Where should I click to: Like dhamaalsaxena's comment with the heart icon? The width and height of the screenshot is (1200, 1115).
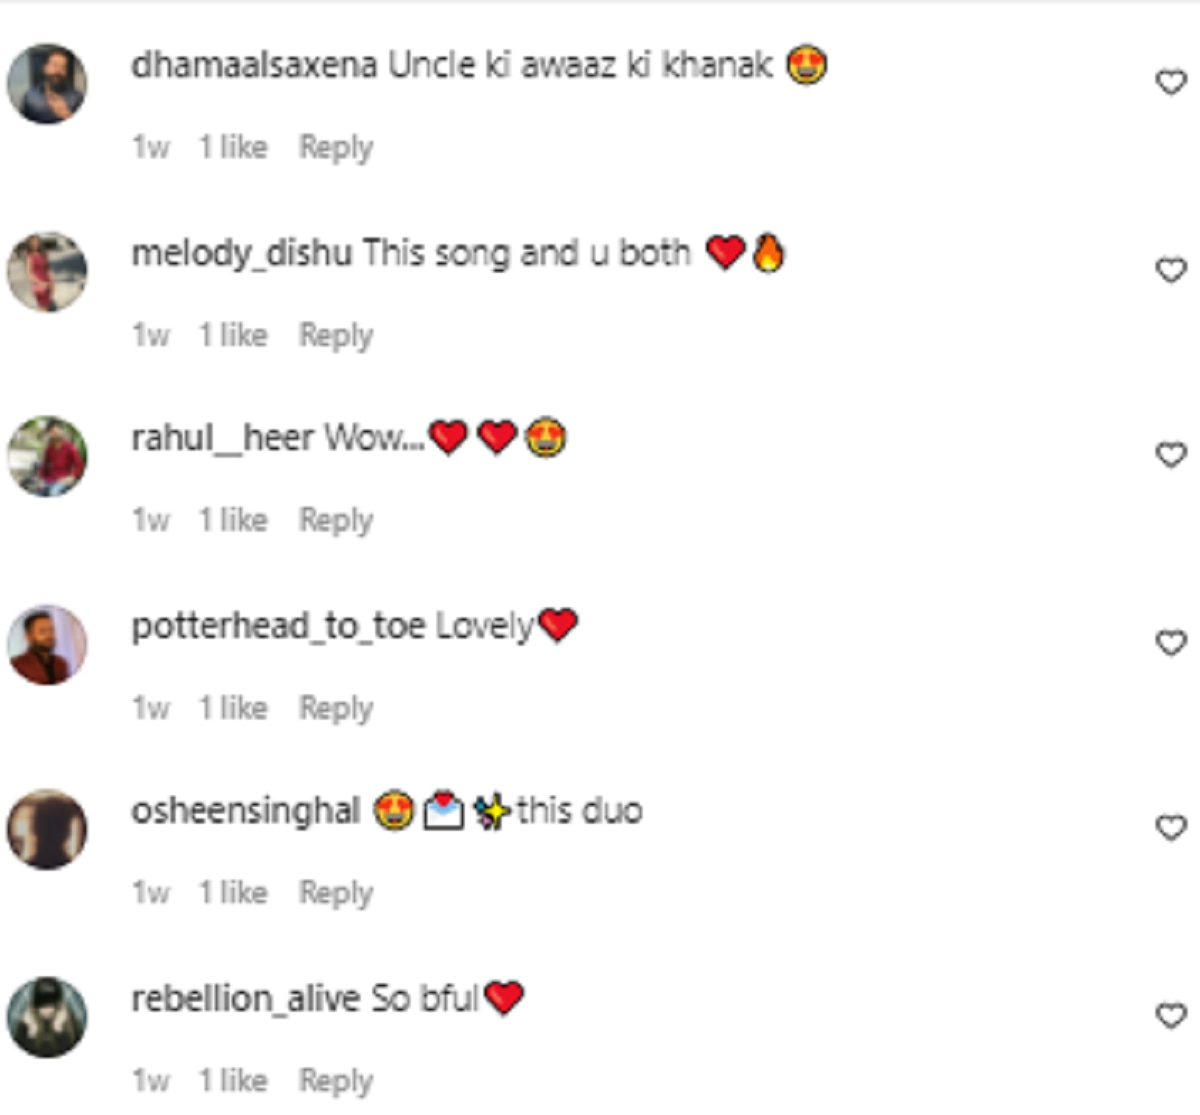tap(1170, 82)
